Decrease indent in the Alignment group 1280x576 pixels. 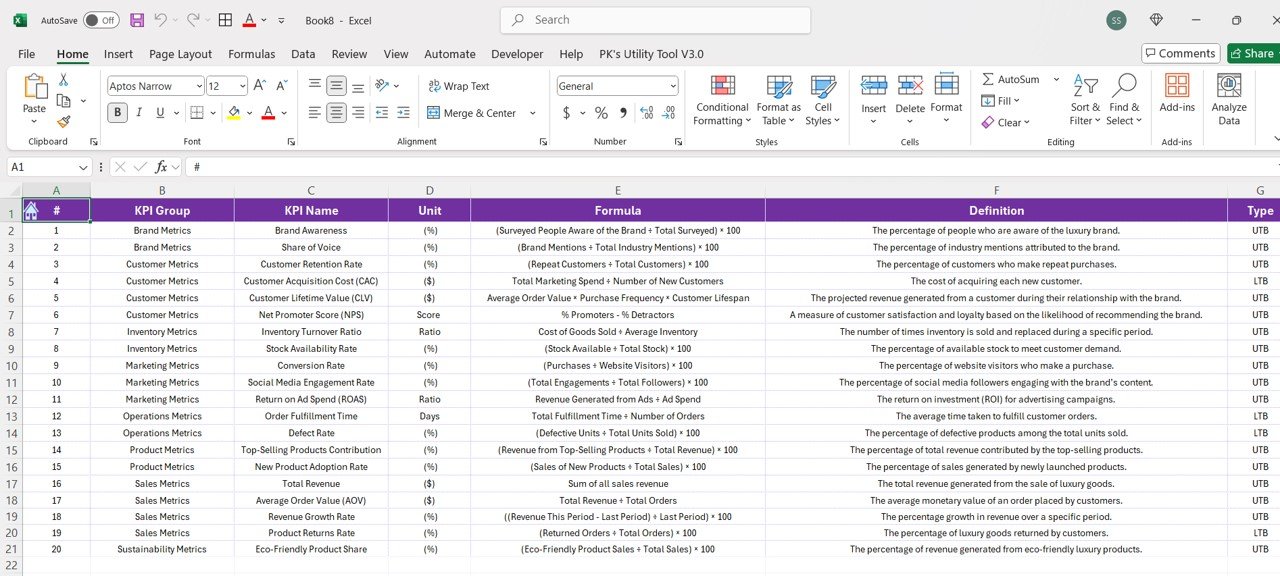click(382, 113)
